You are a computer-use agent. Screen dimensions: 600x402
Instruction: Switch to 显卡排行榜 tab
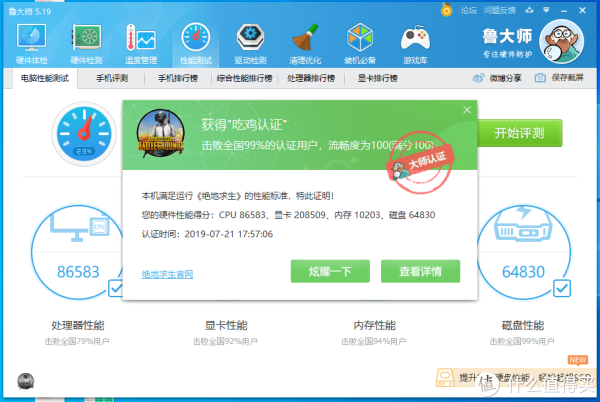point(377,78)
